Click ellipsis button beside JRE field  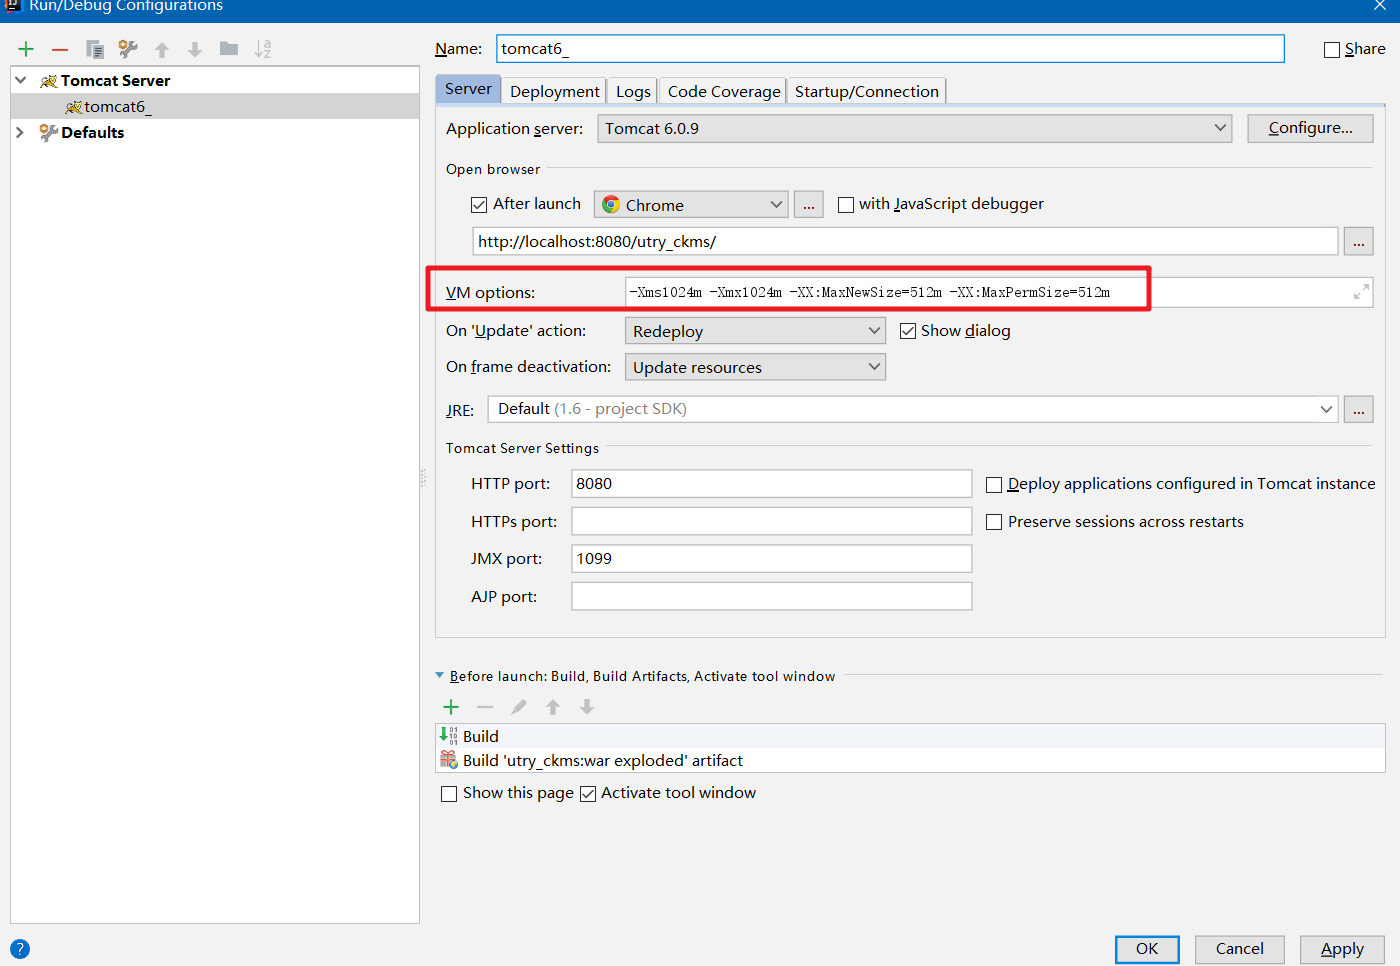[x=1358, y=410]
